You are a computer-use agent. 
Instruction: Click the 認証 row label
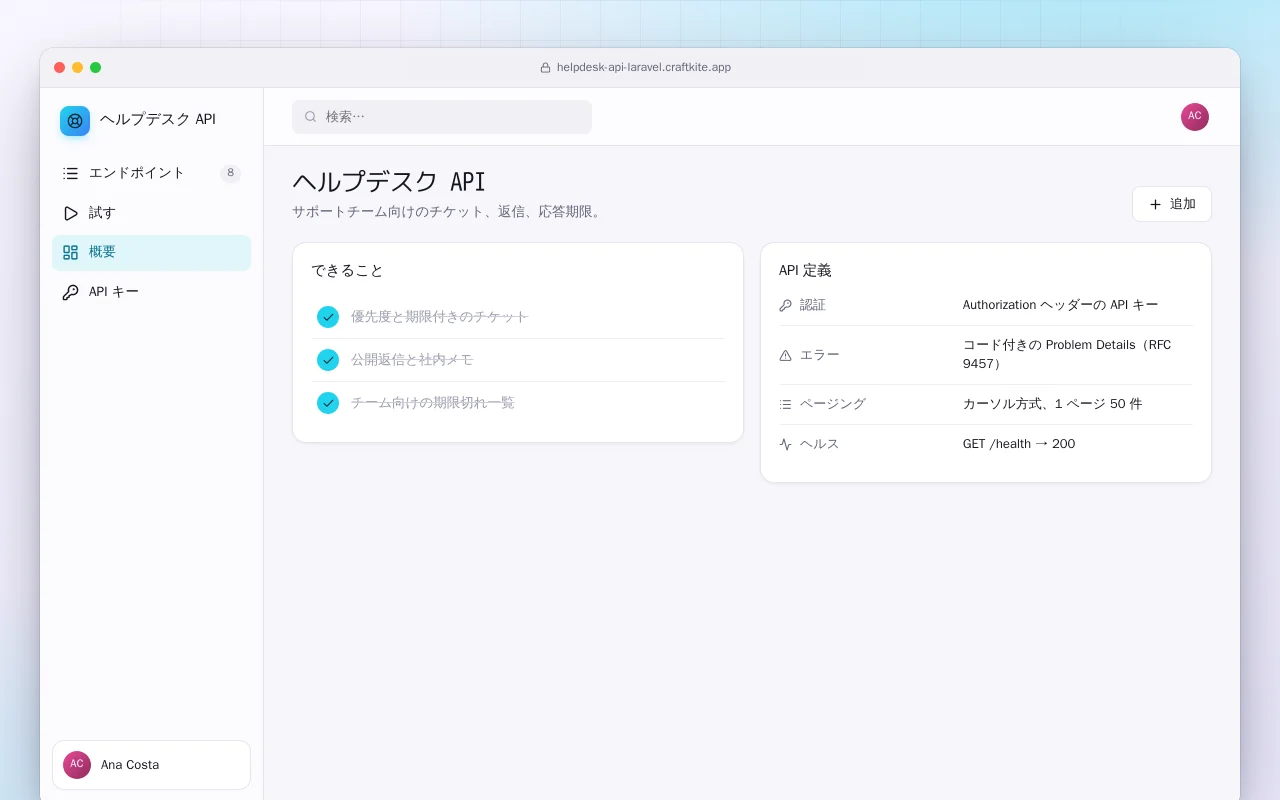point(813,305)
